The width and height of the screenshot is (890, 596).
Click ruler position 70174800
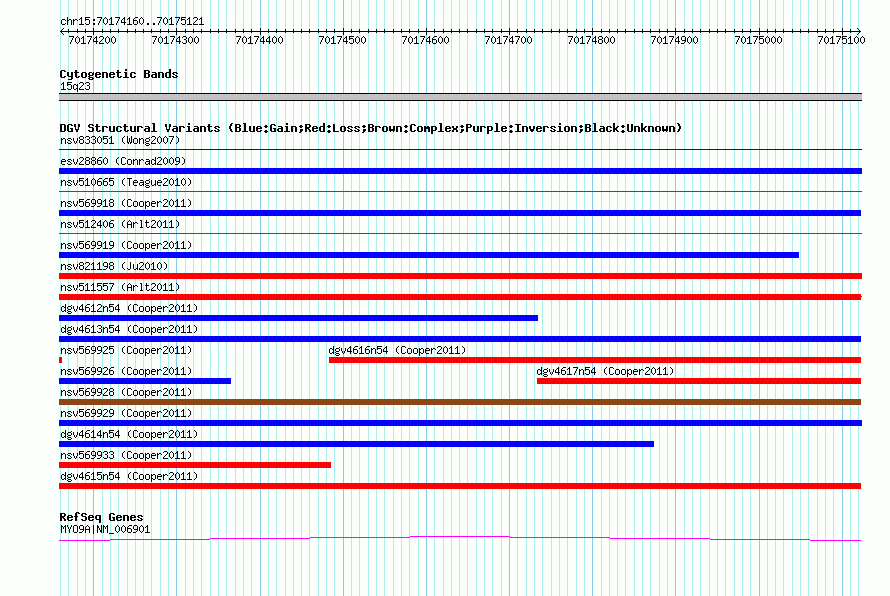point(591,40)
